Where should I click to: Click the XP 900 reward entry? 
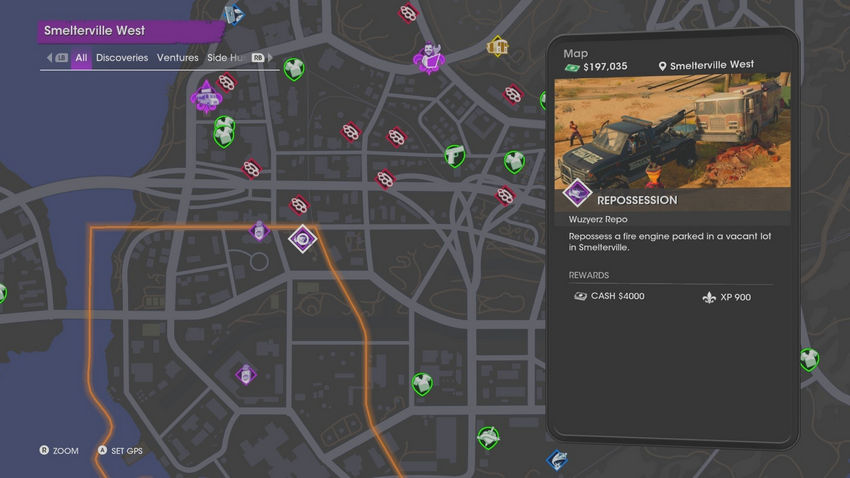point(727,297)
